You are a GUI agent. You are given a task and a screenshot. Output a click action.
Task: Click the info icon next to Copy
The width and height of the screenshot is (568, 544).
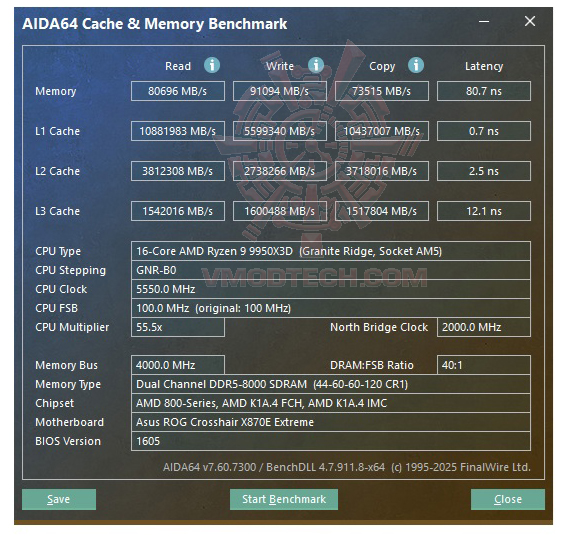[416, 66]
